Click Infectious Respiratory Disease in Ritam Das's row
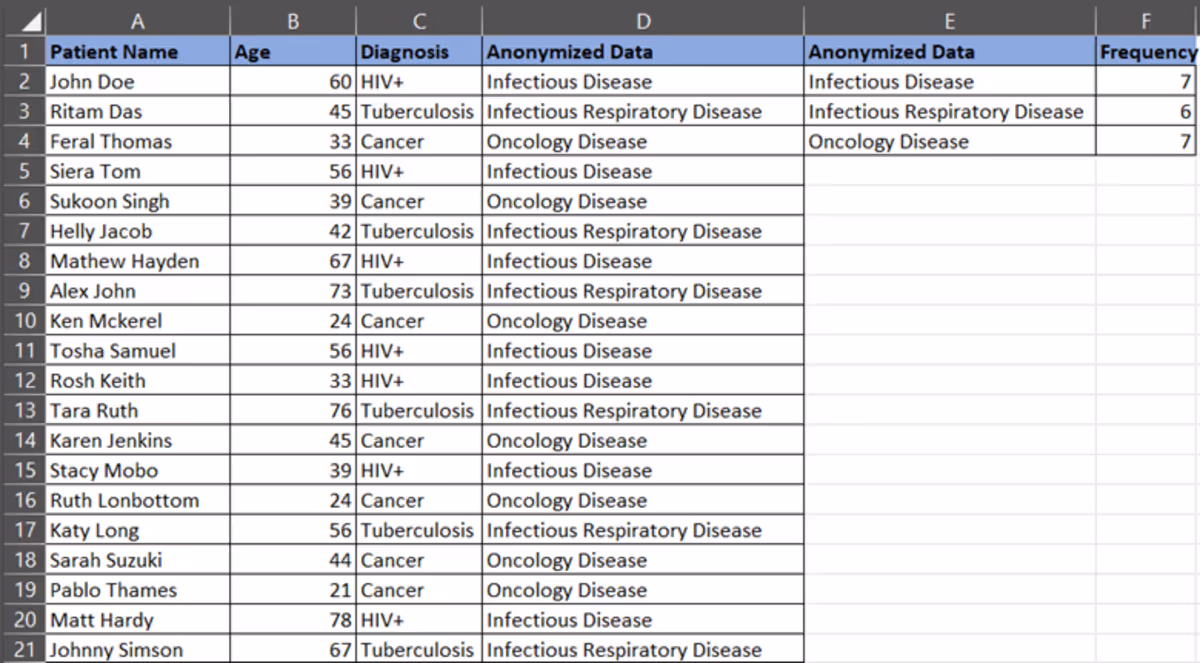The width and height of the screenshot is (1200, 663). [643, 112]
